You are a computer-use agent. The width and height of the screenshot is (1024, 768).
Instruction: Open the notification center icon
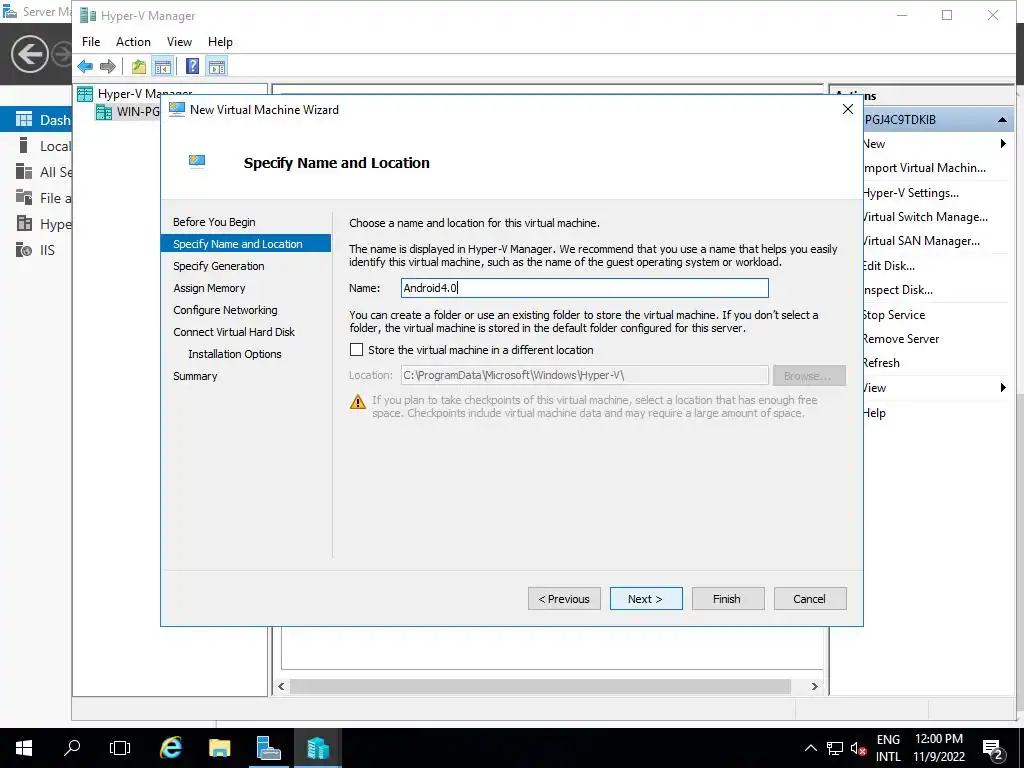tap(993, 748)
